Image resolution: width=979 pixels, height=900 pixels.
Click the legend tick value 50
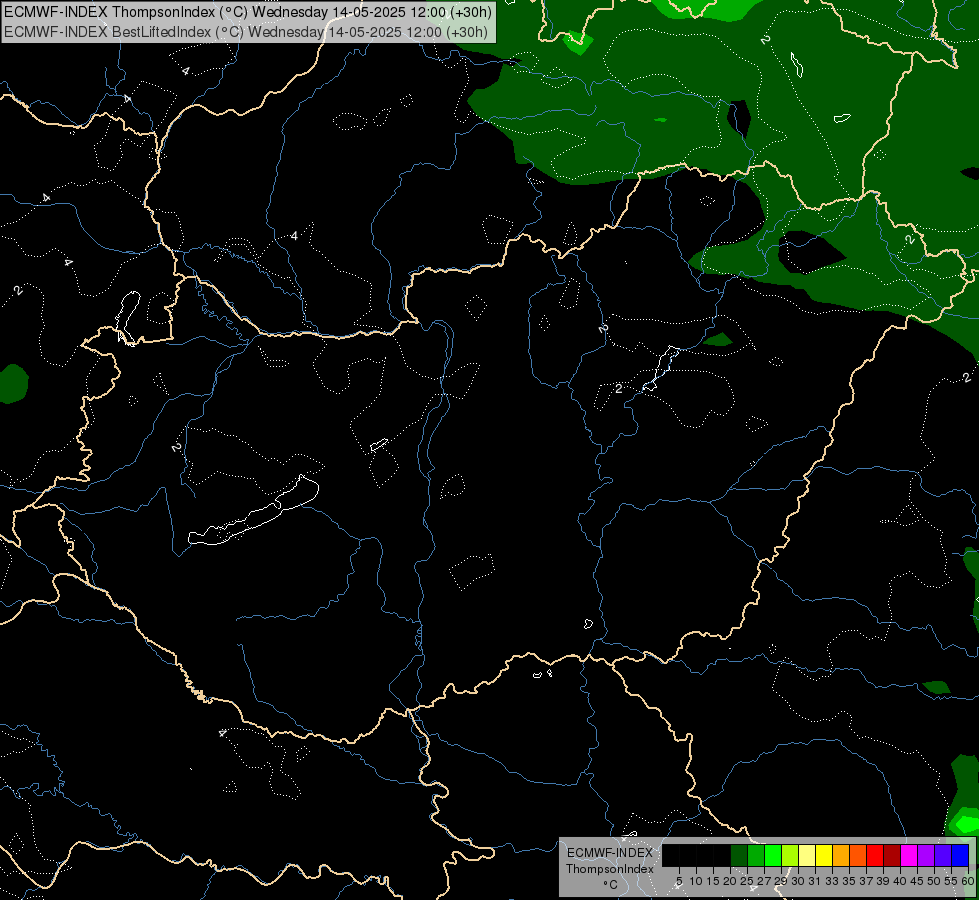click(934, 881)
